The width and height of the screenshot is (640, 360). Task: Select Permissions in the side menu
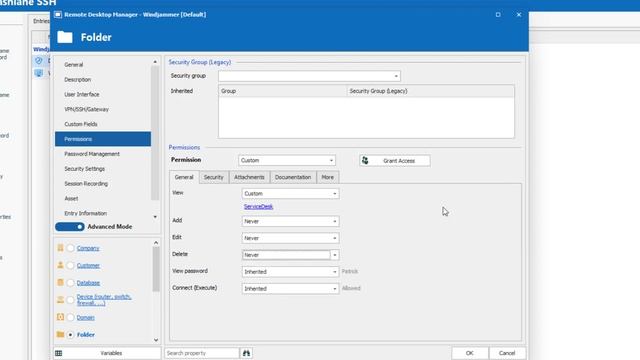pos(103,139)
